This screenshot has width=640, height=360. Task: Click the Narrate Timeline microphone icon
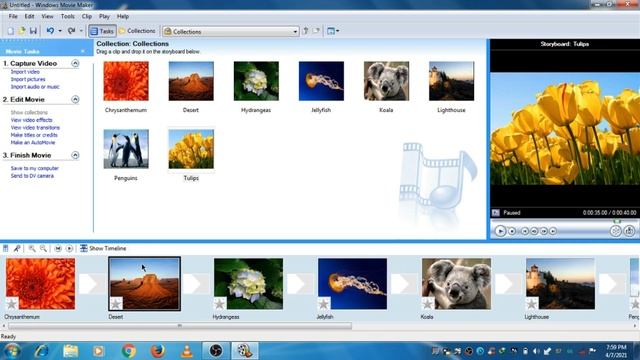click(17, 248)
